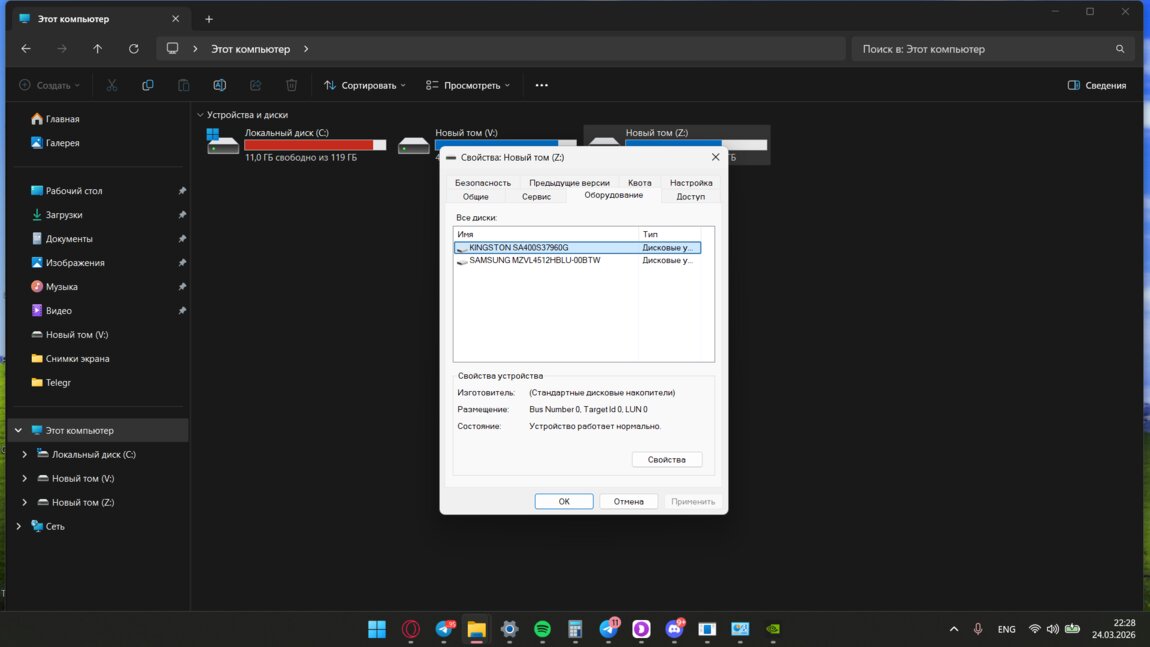The width and height of the screenshot is (1150, 647).
Task: Switch to the Безопасность tab
Action: click(x=482, y=183)
